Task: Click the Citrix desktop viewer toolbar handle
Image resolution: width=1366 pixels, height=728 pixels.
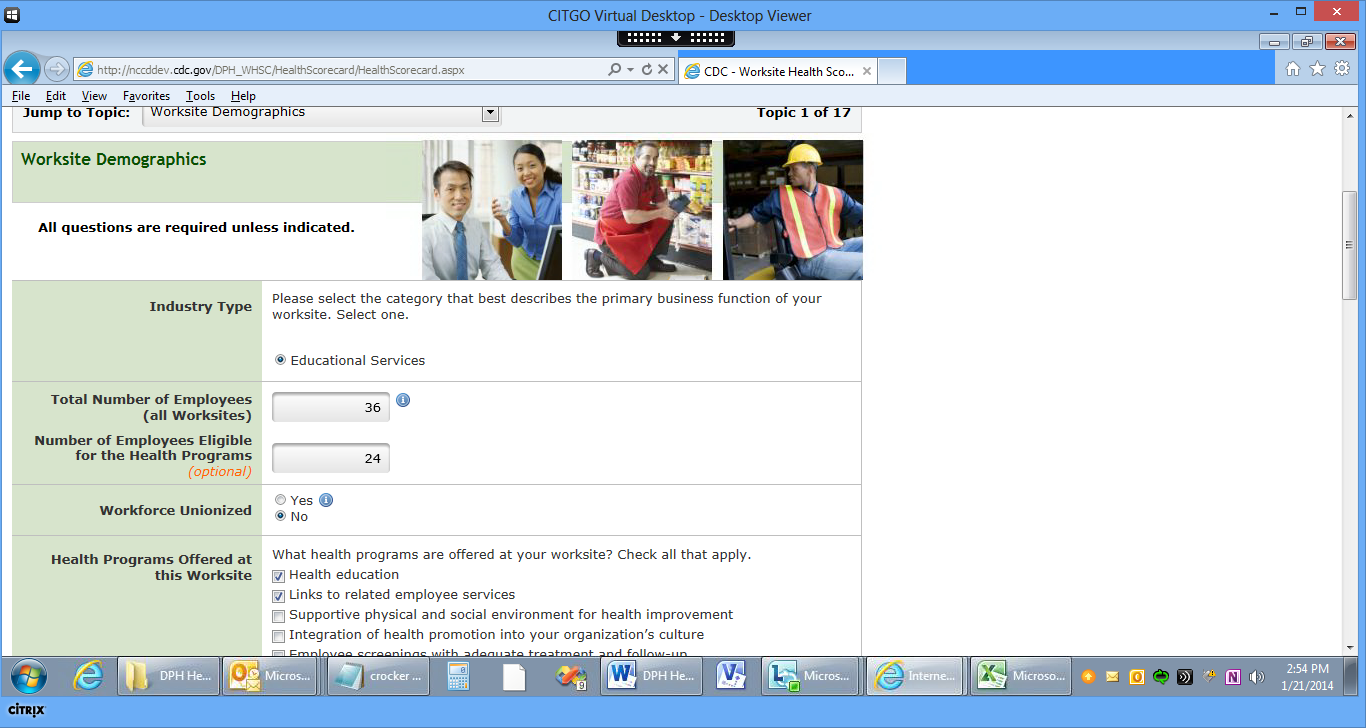Action: click(676, 37)
